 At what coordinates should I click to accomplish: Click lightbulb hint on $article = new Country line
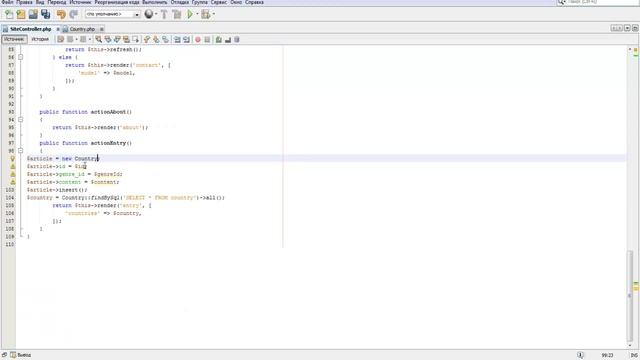click(13, 158)
